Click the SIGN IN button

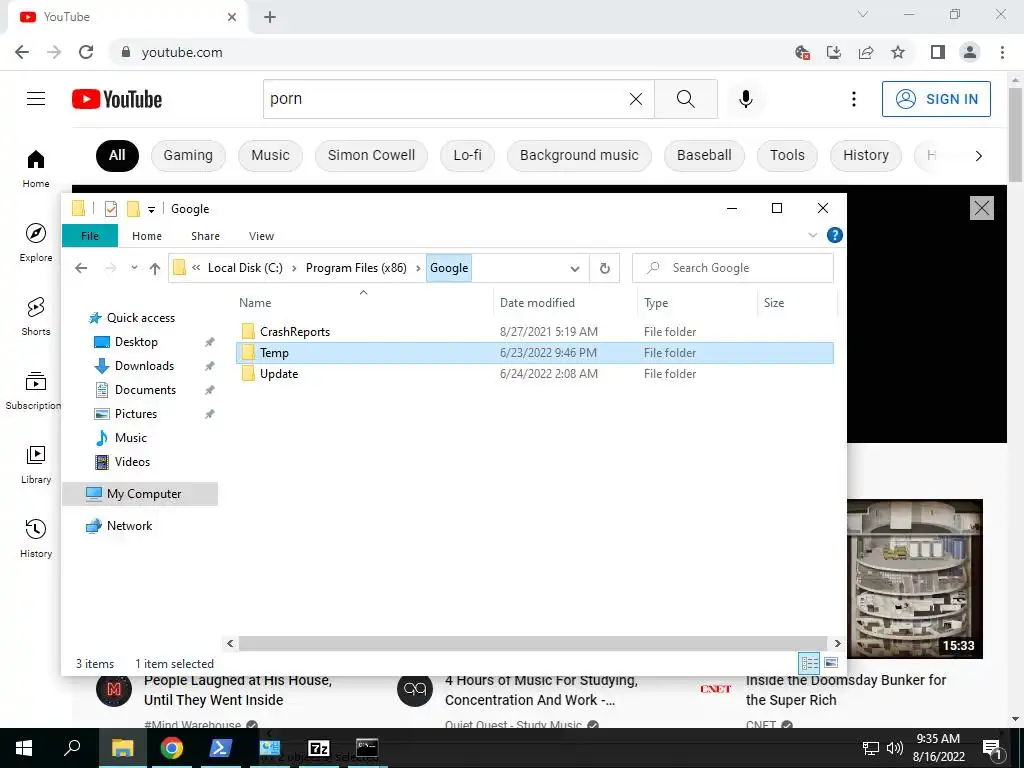click(936, 99)
